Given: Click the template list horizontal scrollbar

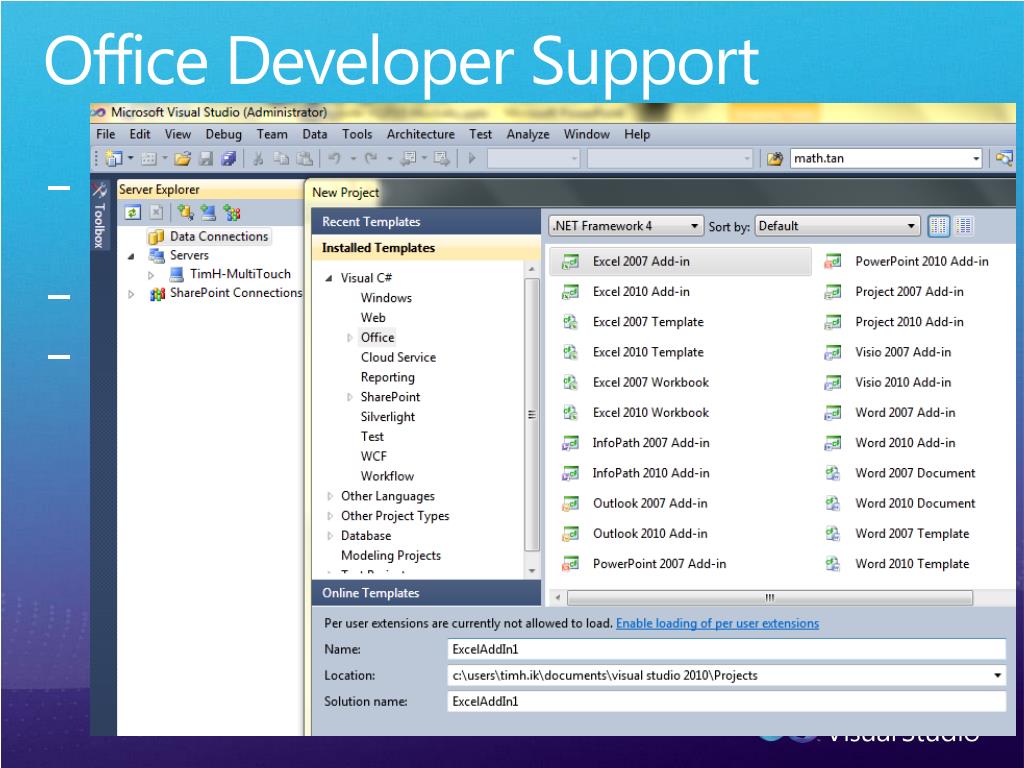Looking at the screenshot, I should 770,598.
